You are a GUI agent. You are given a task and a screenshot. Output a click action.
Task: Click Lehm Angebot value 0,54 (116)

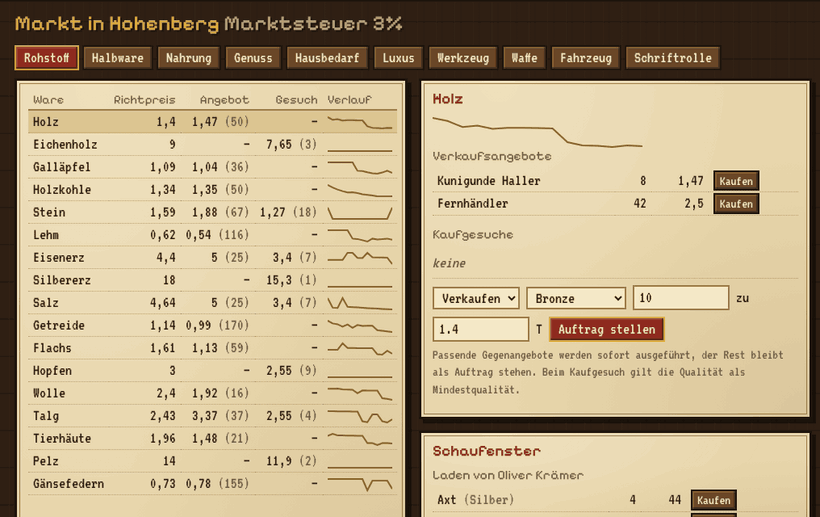coord(218,235)
